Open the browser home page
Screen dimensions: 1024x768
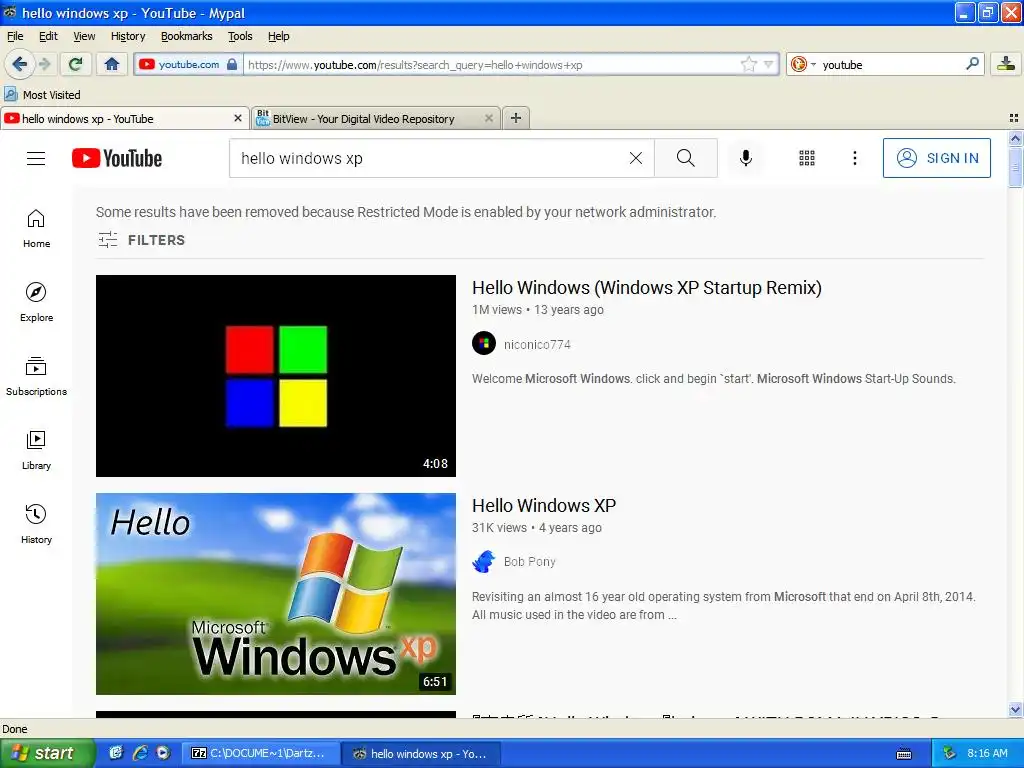click(x=112, y=64)
